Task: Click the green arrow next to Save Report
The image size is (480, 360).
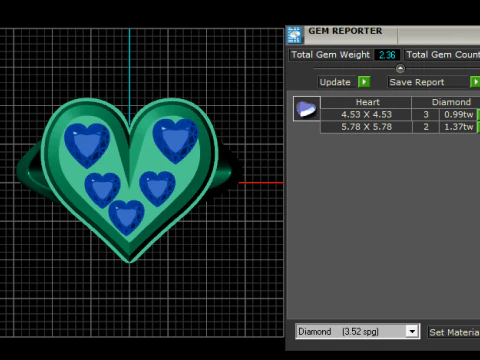Action: [x=475, y=82]
